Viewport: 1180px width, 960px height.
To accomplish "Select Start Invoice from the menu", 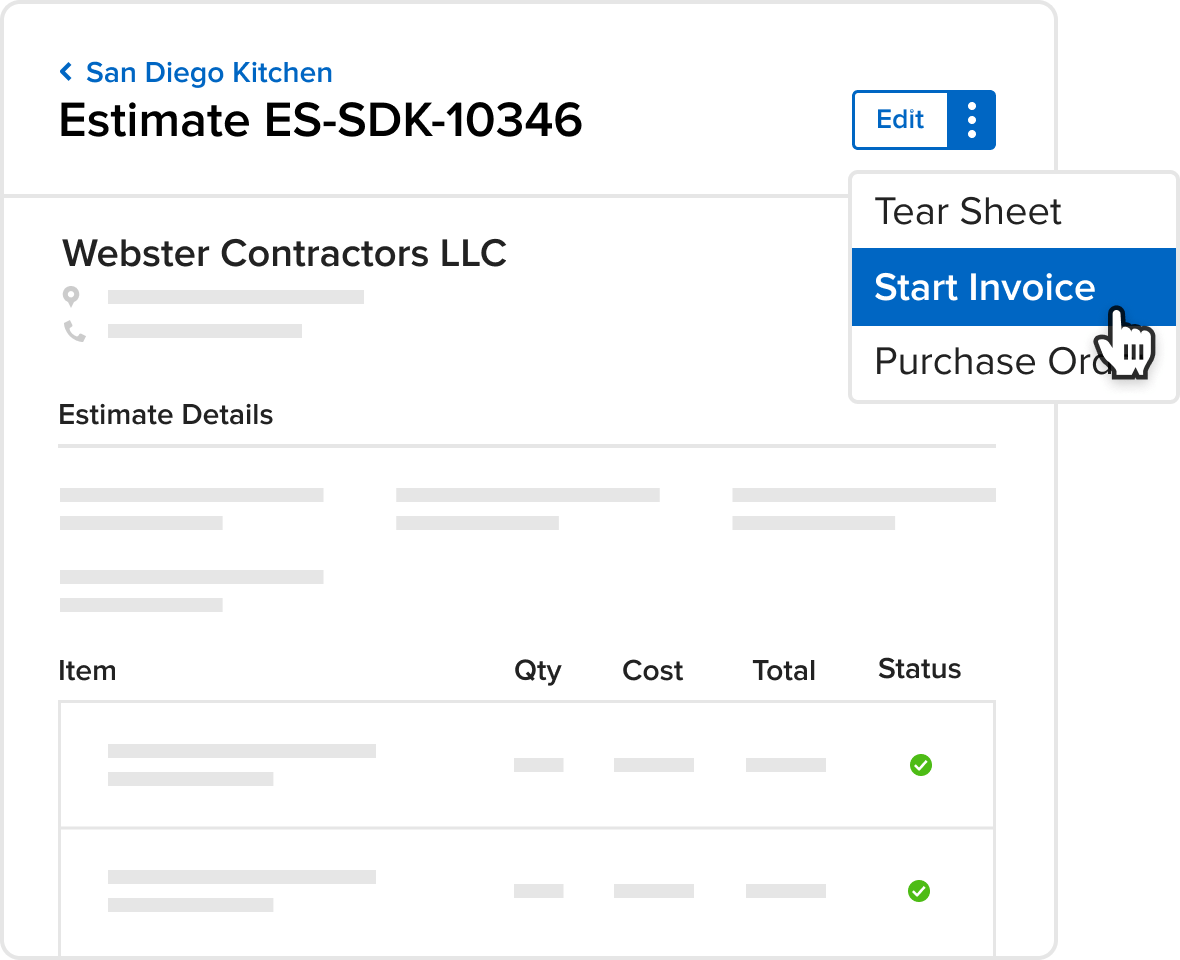I will (x=983, y=287).
